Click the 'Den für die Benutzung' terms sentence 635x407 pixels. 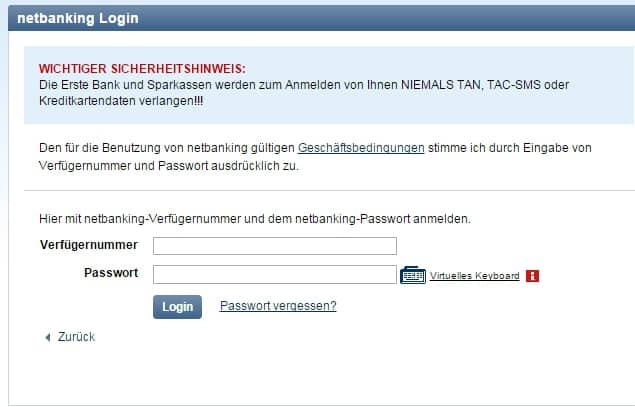coord(315,148)
